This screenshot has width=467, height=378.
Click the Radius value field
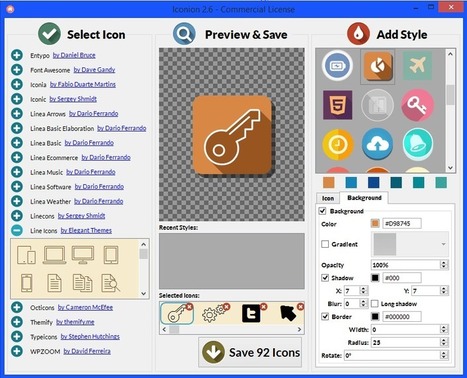[x=405, y=342]
